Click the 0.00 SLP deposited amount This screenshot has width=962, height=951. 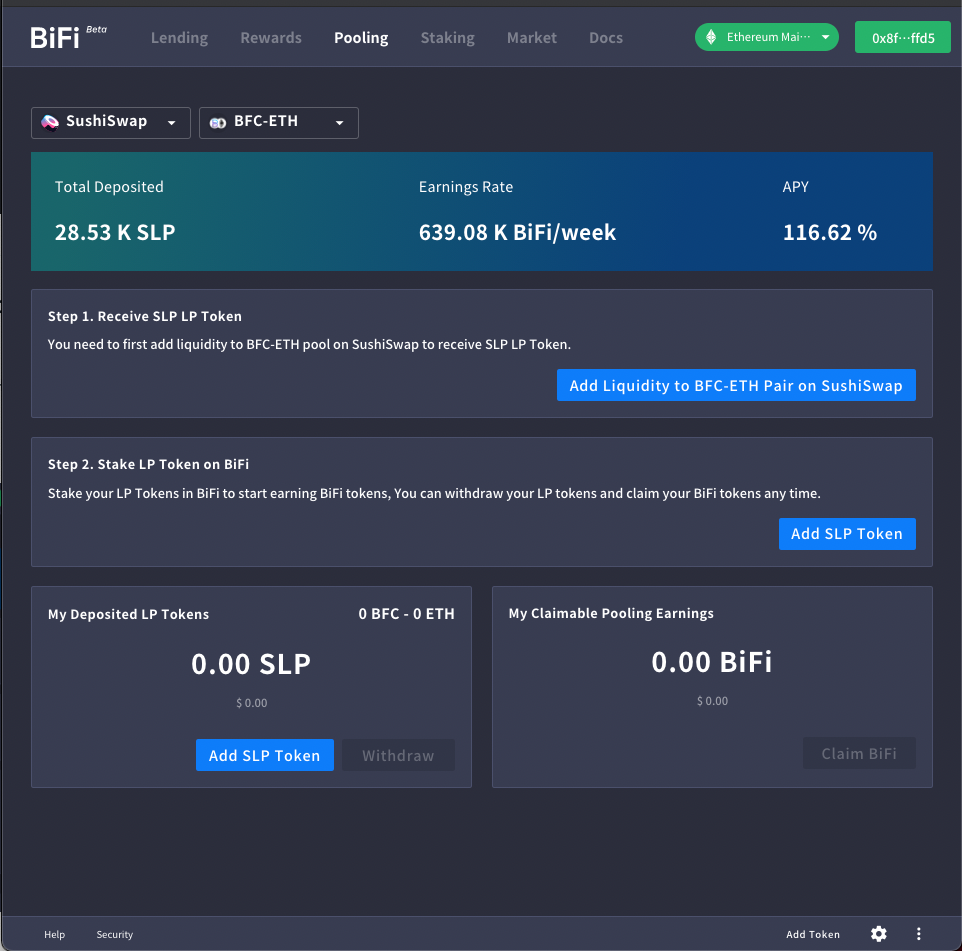[251, 664]
